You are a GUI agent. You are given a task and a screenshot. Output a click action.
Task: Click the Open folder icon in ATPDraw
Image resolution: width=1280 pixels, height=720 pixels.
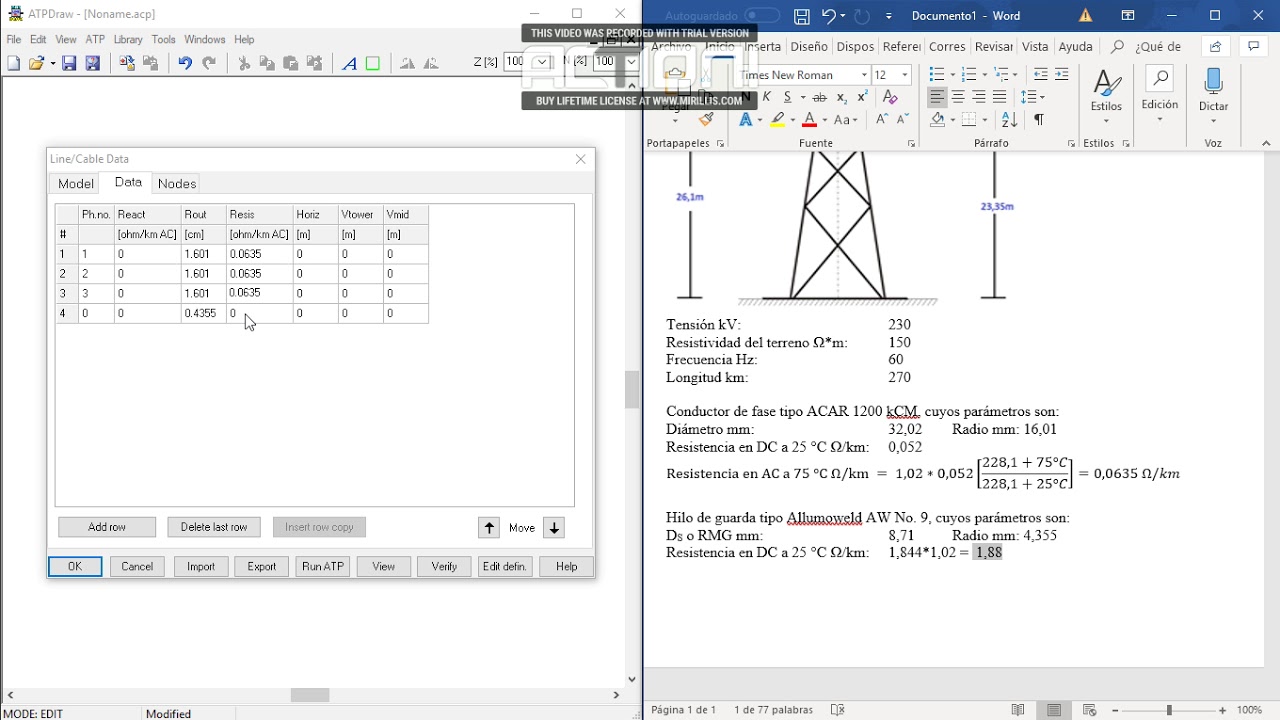click(x=36, y=63)
